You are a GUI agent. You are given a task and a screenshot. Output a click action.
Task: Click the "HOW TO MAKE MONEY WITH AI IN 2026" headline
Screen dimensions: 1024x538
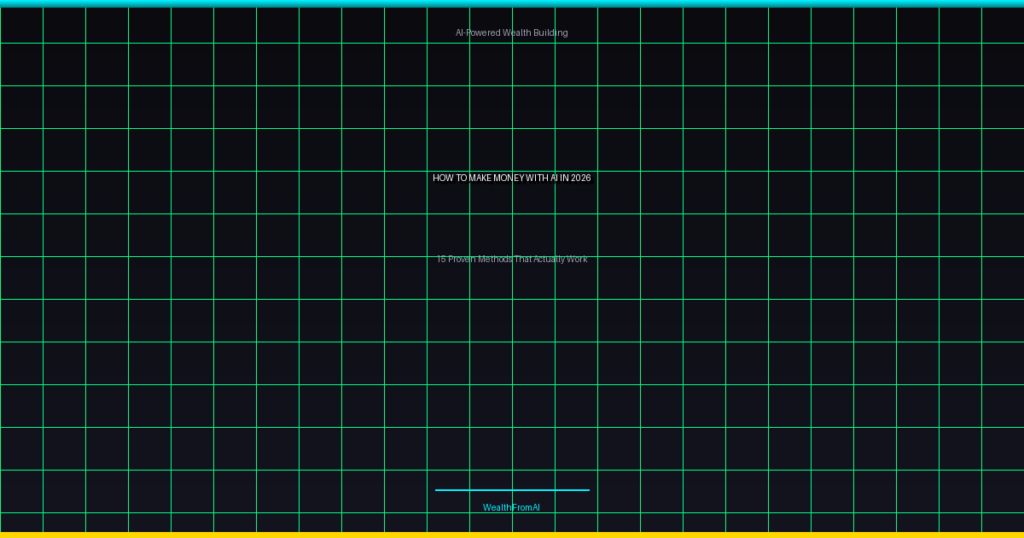click(x=511, y=178)
